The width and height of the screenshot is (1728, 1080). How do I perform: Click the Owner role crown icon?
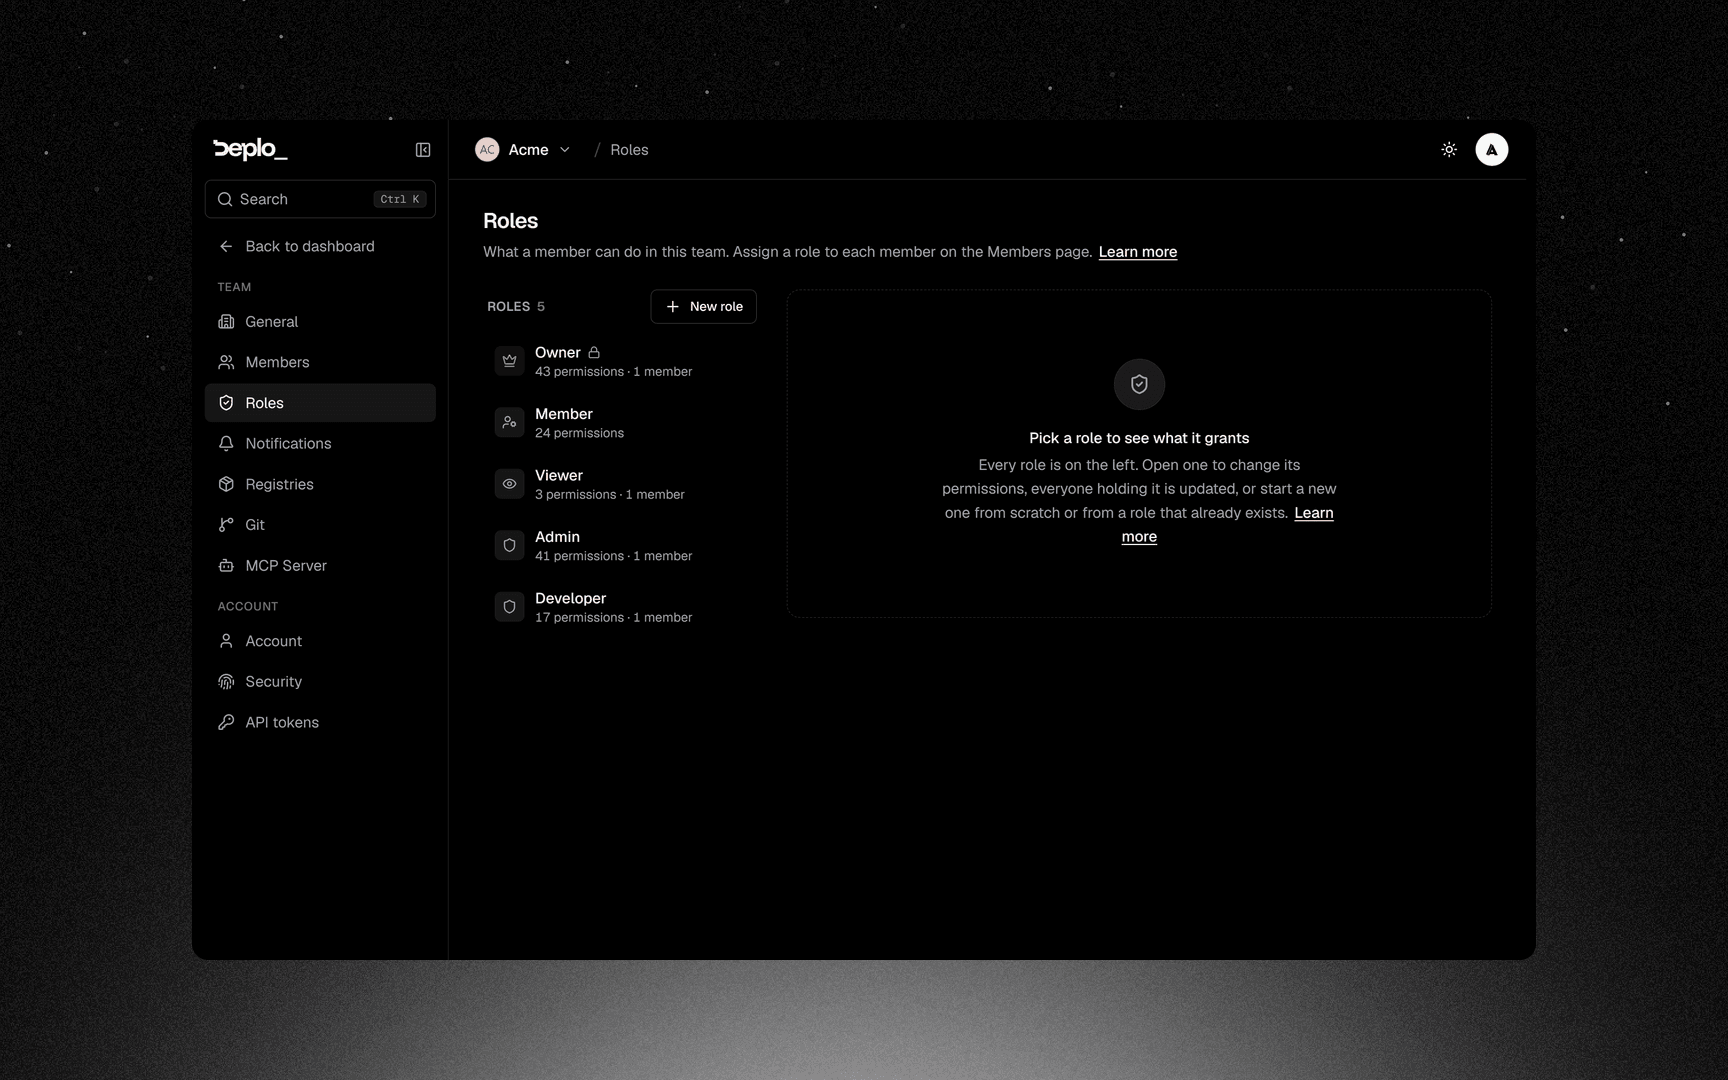[509, 361]
